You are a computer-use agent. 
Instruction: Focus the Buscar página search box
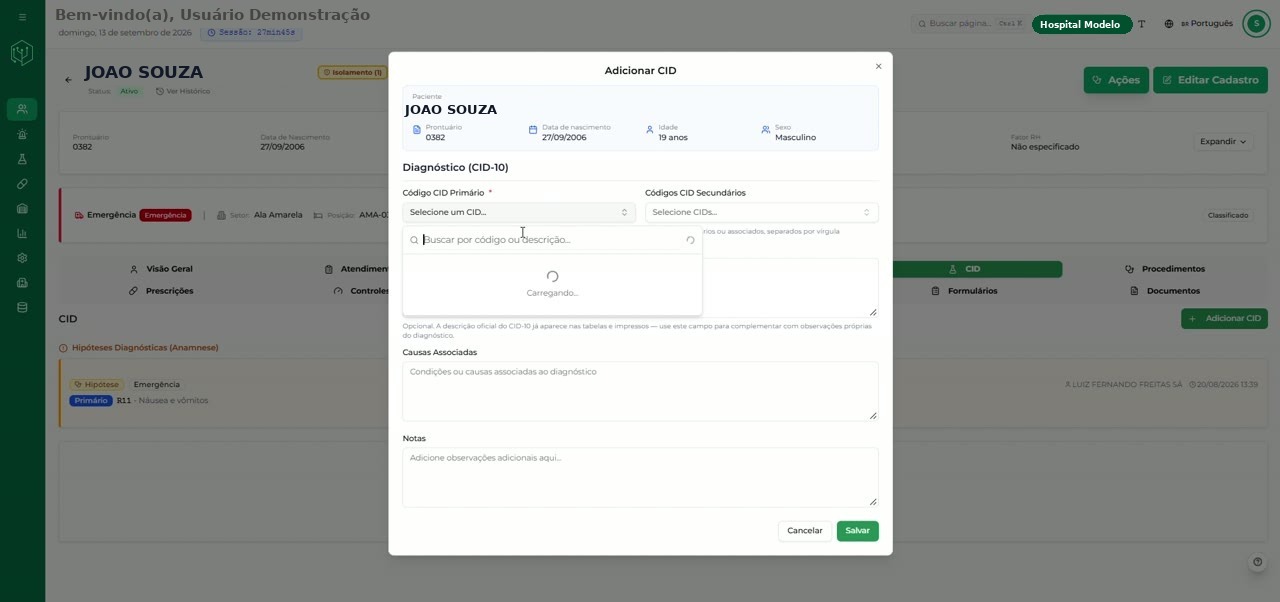[x=969, y=23]
